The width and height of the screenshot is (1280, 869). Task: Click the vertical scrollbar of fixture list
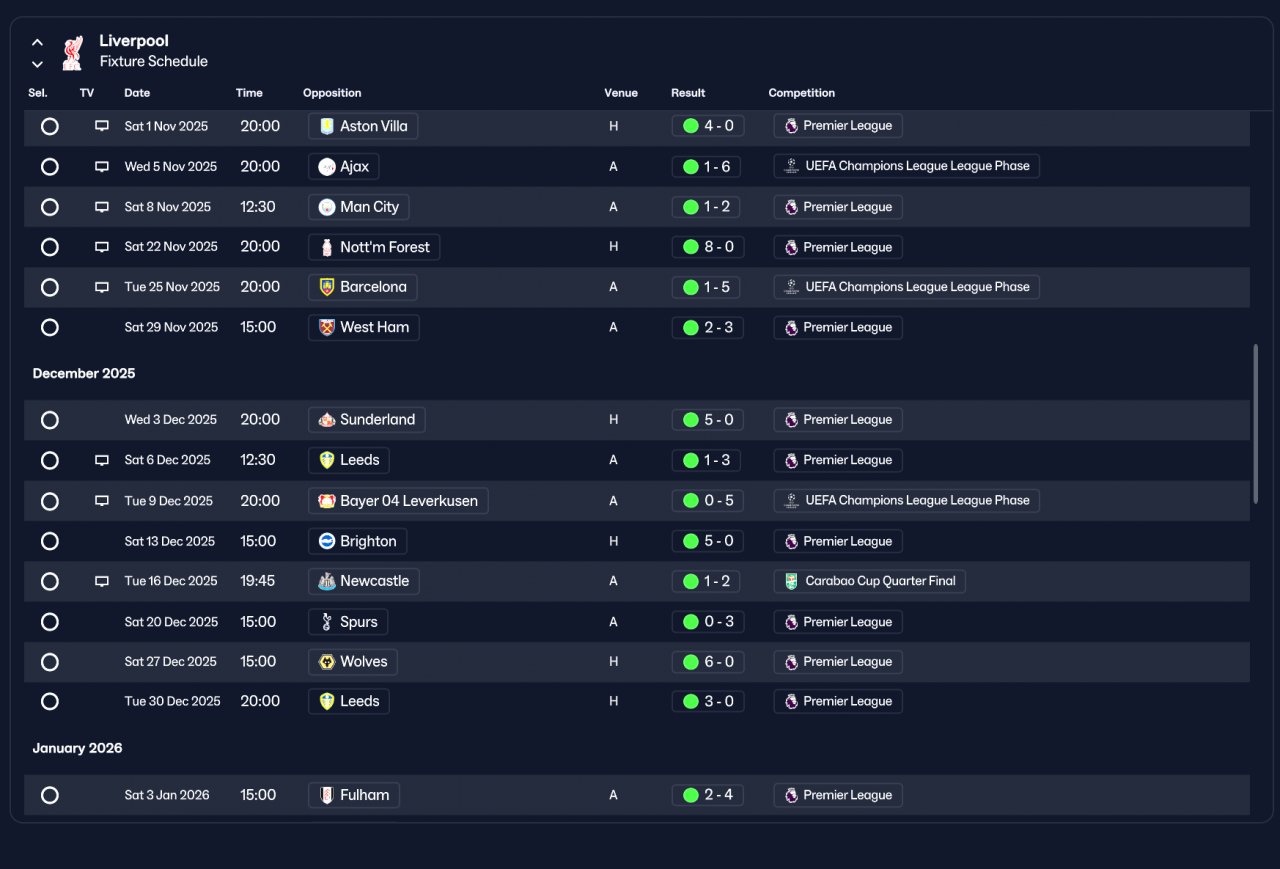[x=1255, y=423]
